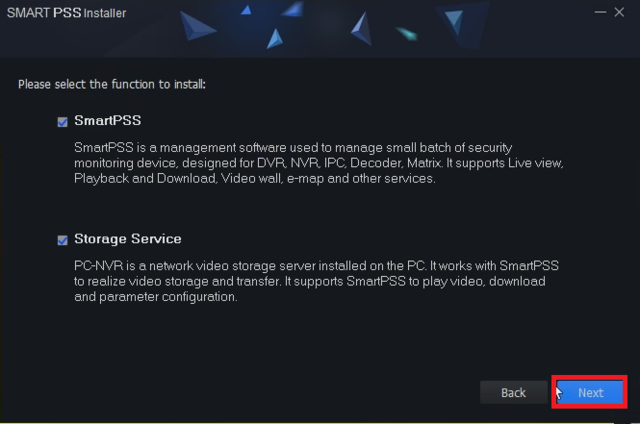Click the SmartPSS management software description

(x=320, y=162)
